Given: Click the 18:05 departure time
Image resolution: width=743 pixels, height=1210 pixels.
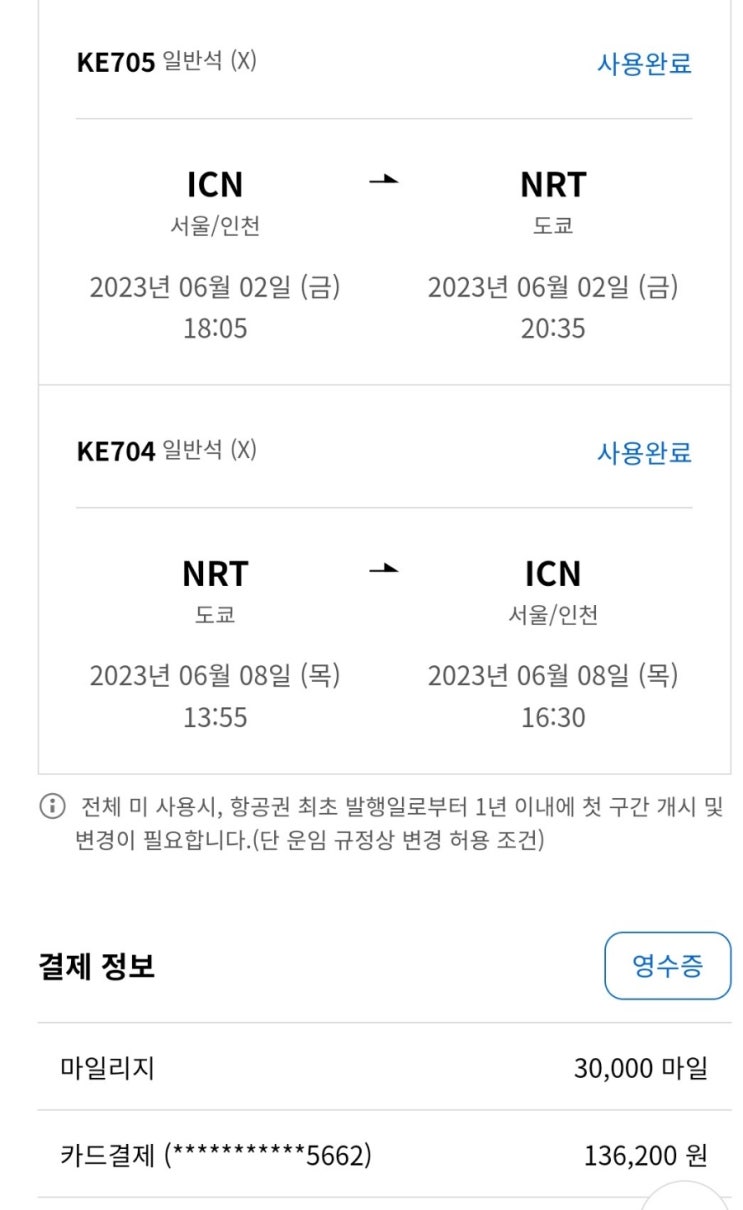Looking at the screenshot, I should tap(215, 328).
